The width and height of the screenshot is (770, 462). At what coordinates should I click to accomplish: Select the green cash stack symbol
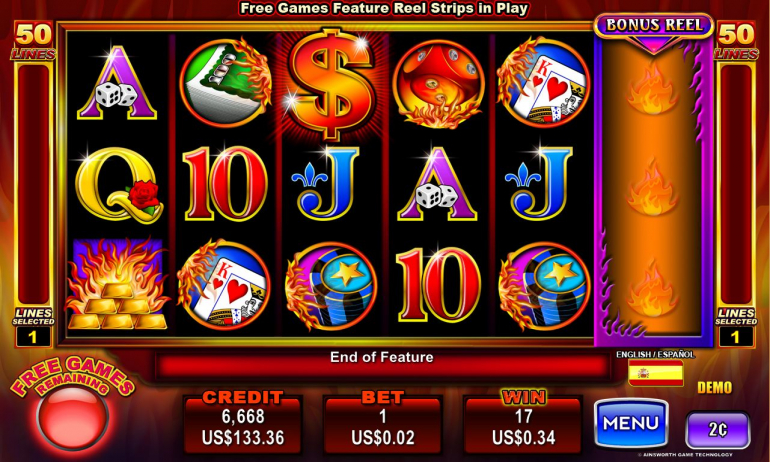click(x=225, y=83)
